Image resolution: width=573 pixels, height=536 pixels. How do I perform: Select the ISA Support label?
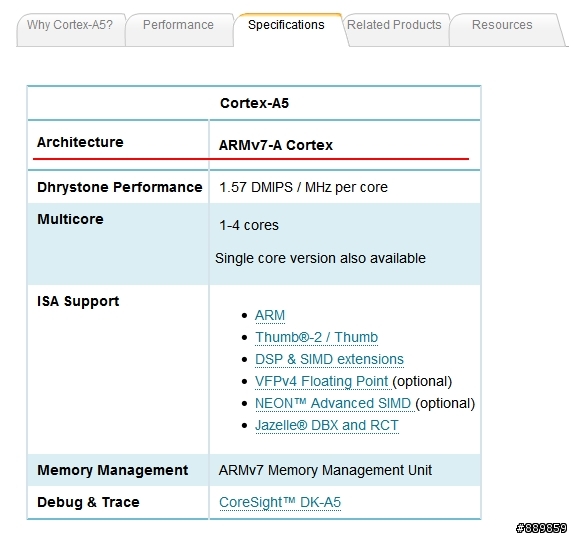(78, 301)
